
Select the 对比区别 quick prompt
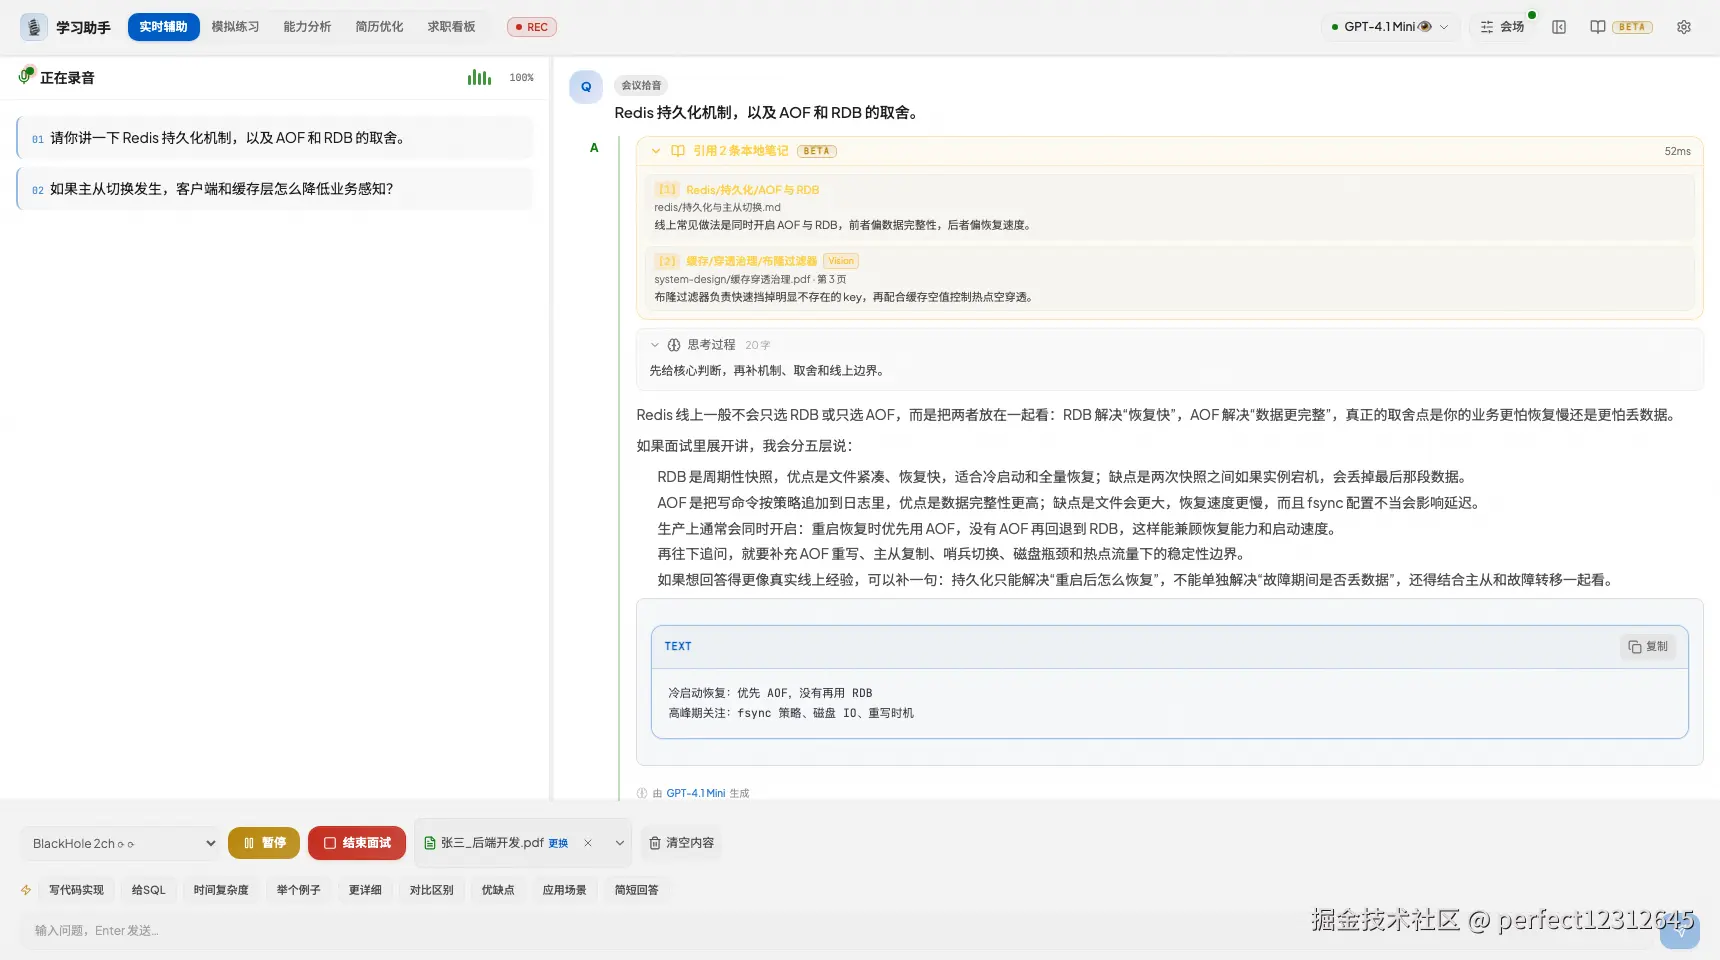coord(432,890)
